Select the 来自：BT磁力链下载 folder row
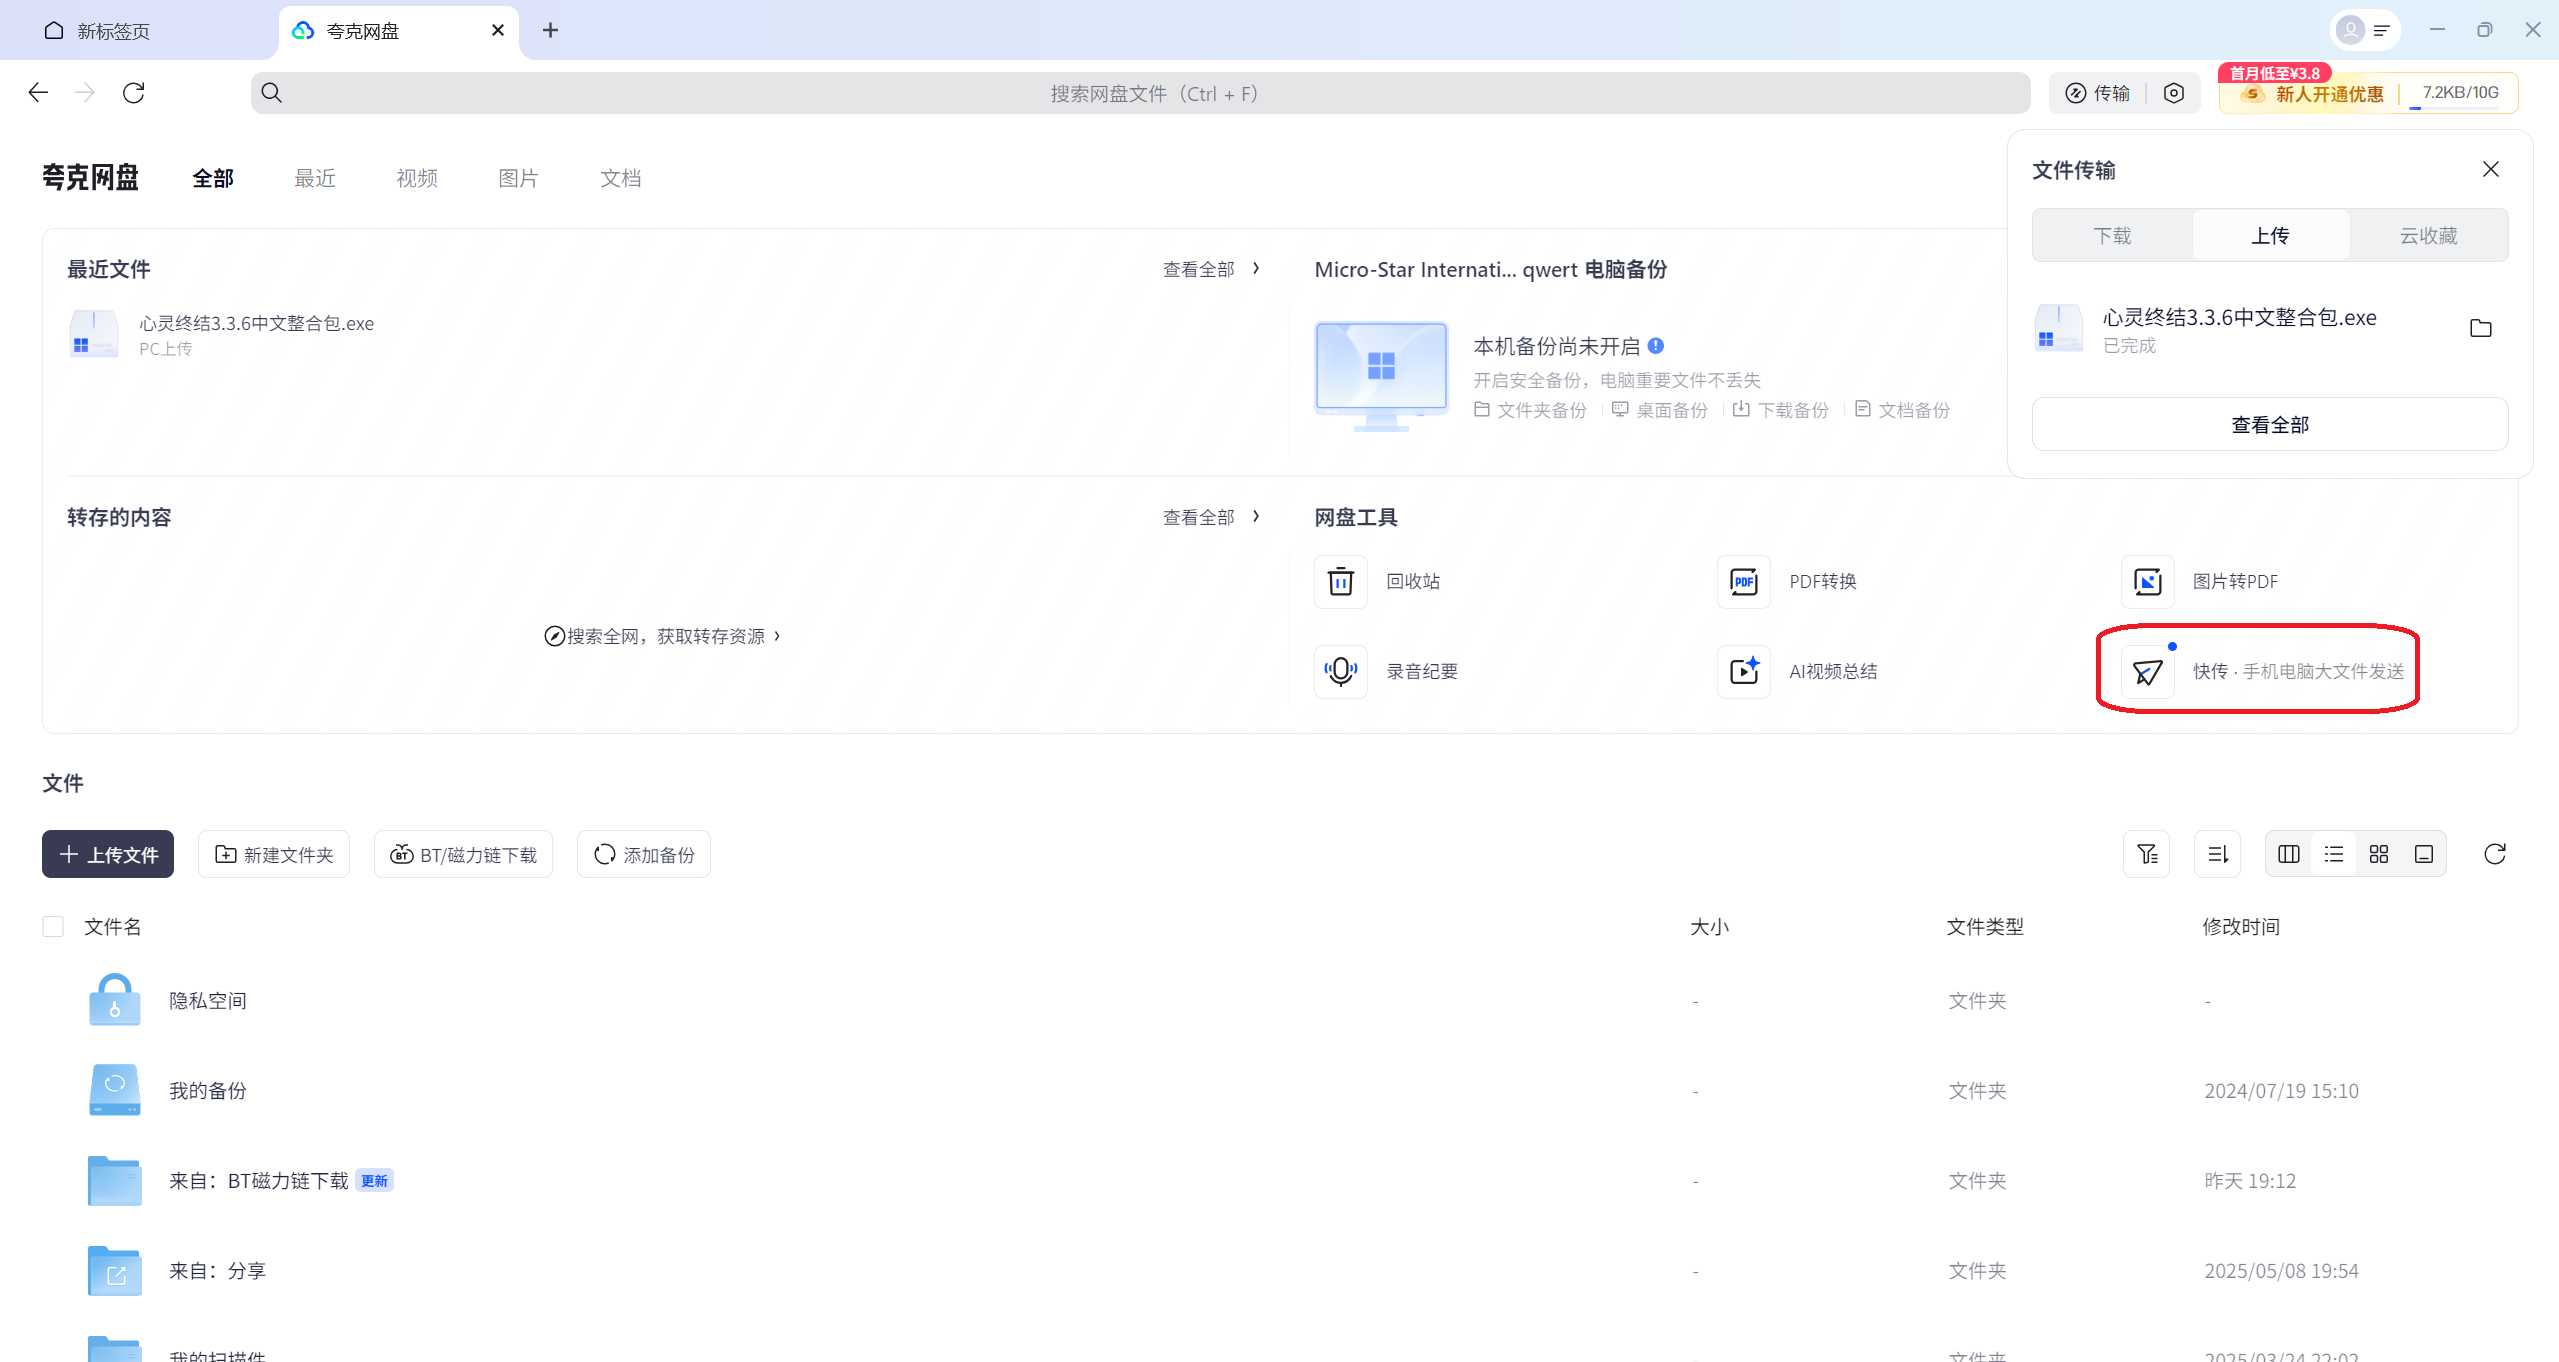The height and width of the screenshot is (1362, 2559). pyautogui.click(x=1278, y=1181)
